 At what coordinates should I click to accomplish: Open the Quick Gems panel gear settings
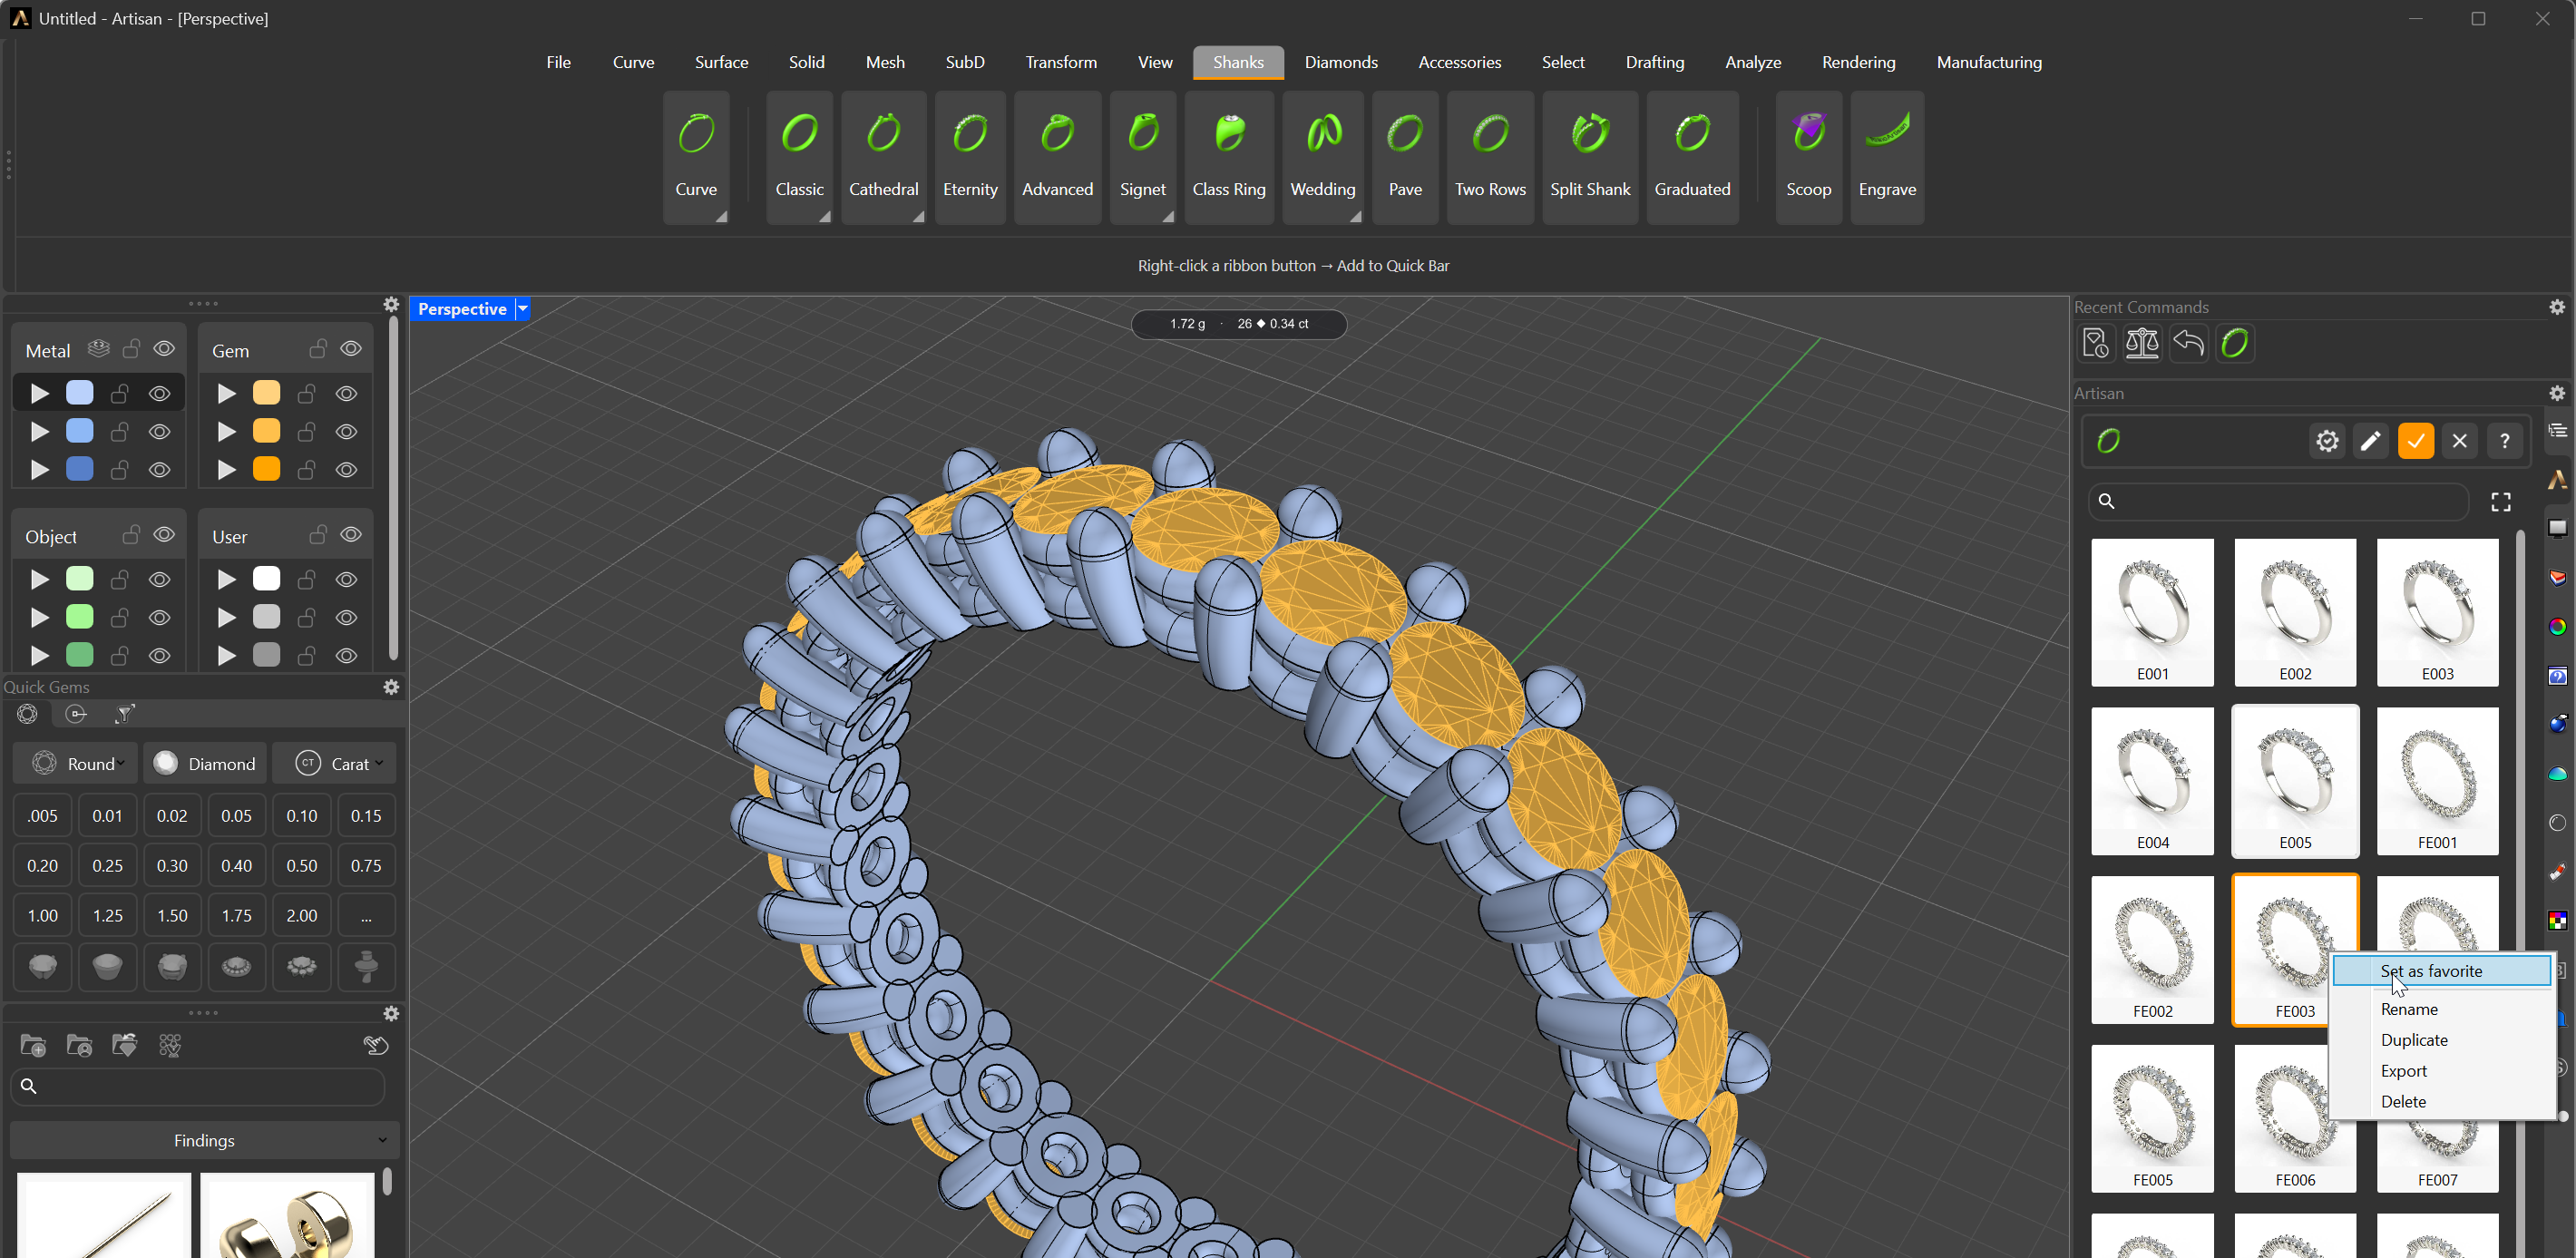tap(391, 687)
